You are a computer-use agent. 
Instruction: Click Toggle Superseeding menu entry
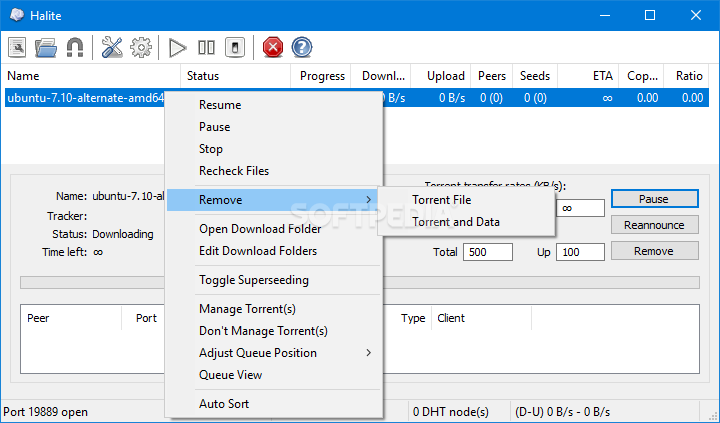pos(274,280)
